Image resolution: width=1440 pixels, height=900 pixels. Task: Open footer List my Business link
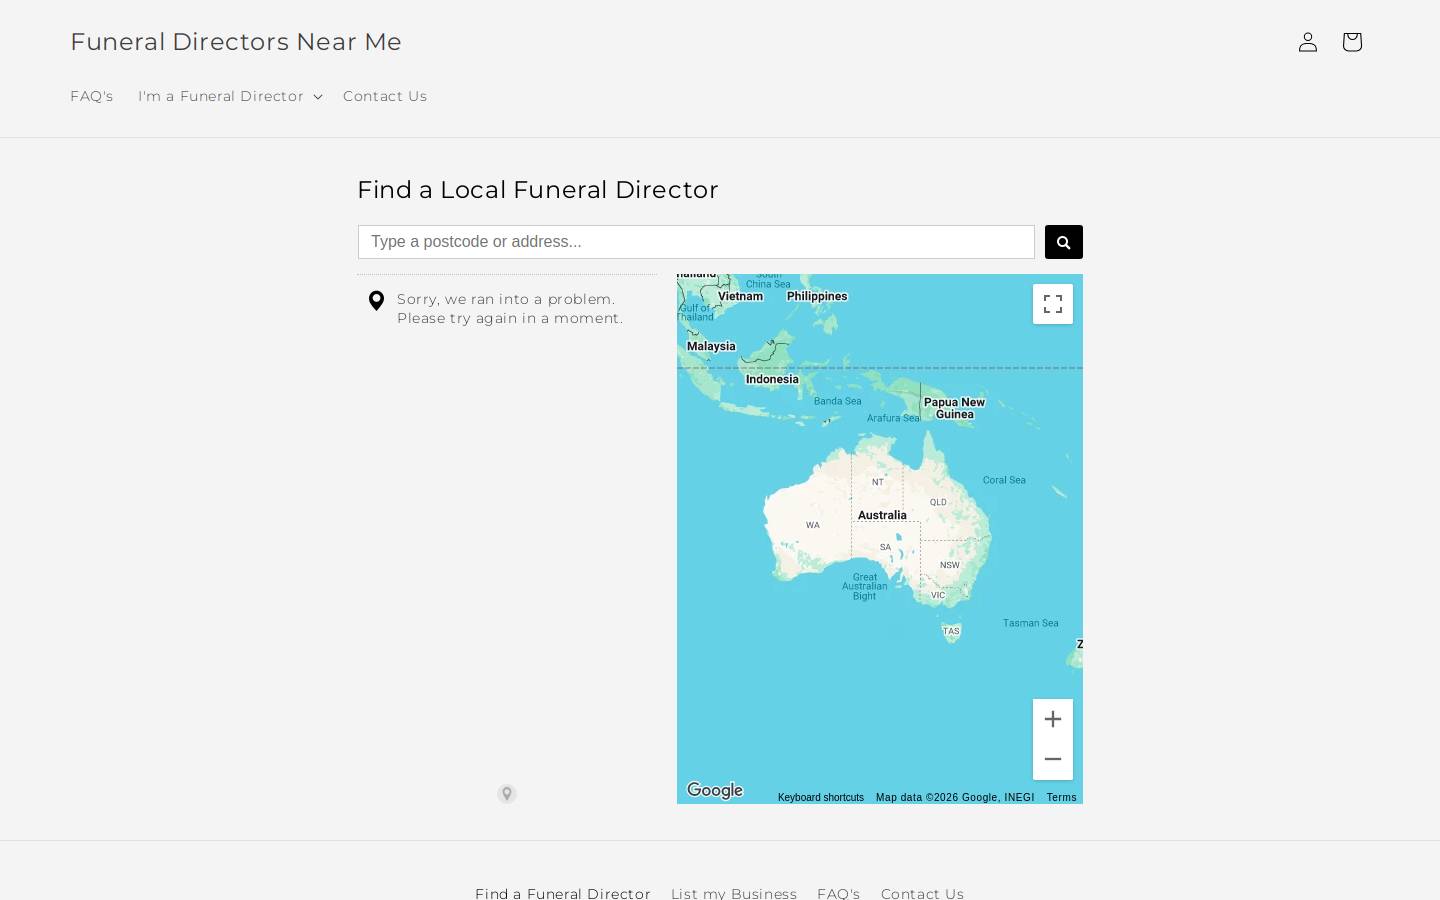[734, 893]
